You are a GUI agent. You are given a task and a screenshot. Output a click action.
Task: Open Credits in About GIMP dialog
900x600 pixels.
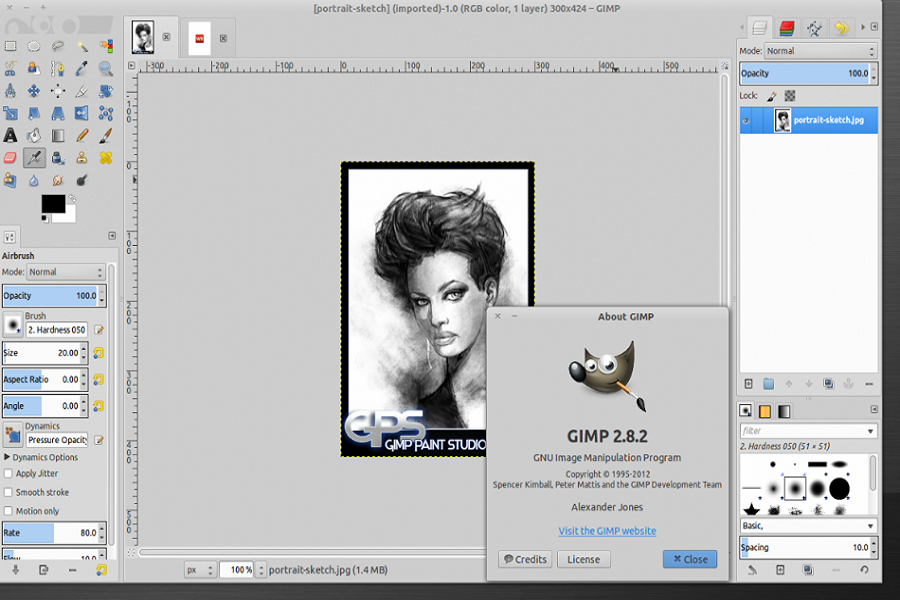click(525, 559)
